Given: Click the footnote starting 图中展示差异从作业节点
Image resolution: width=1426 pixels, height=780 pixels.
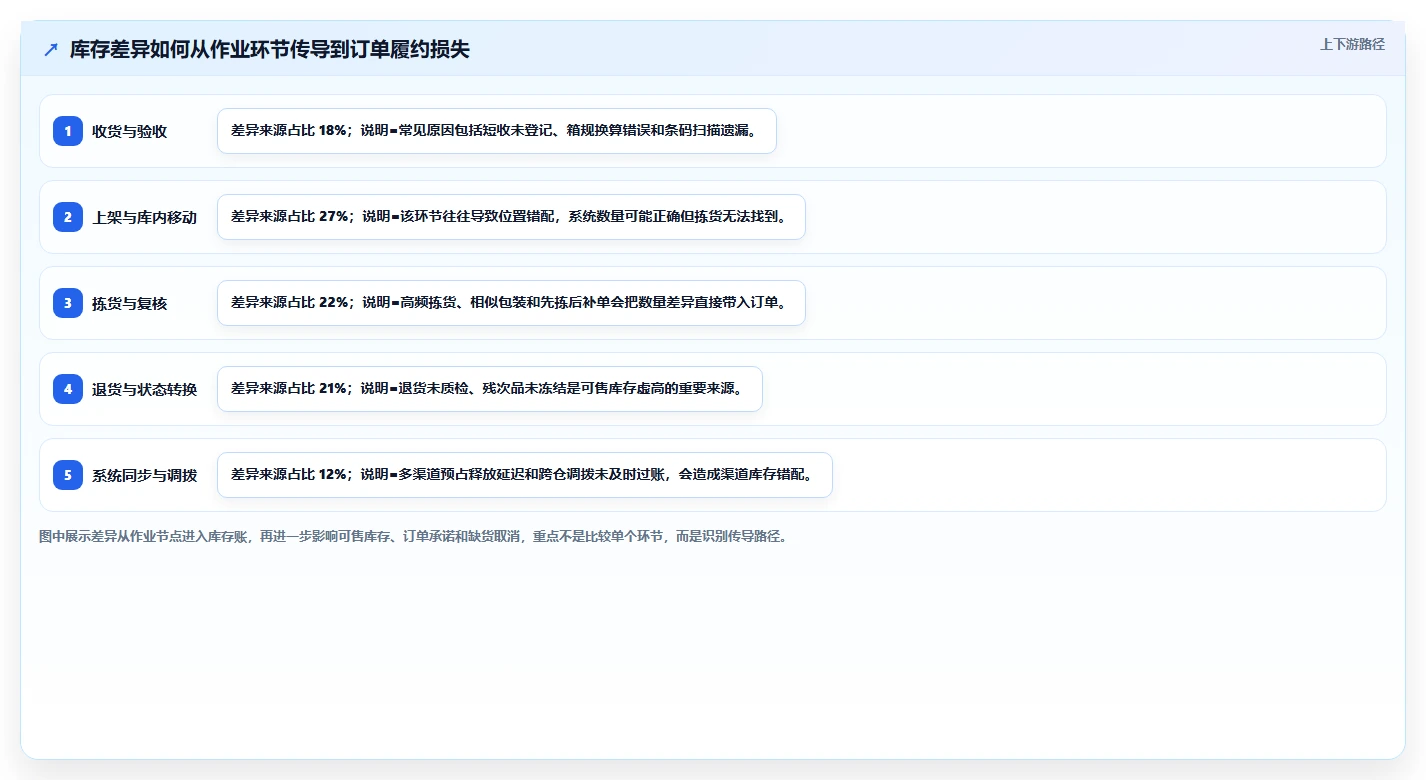Looking at the screenshot, I should tap(413, 537).
